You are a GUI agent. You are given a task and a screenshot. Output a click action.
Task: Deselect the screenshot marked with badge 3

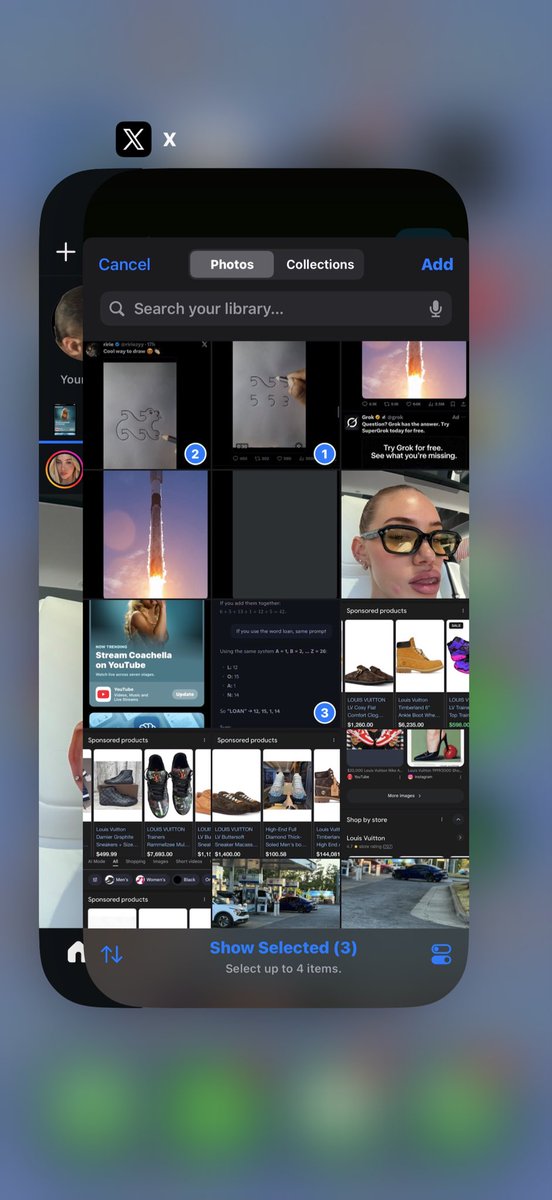pyautogui.click(x=274, y=663)
